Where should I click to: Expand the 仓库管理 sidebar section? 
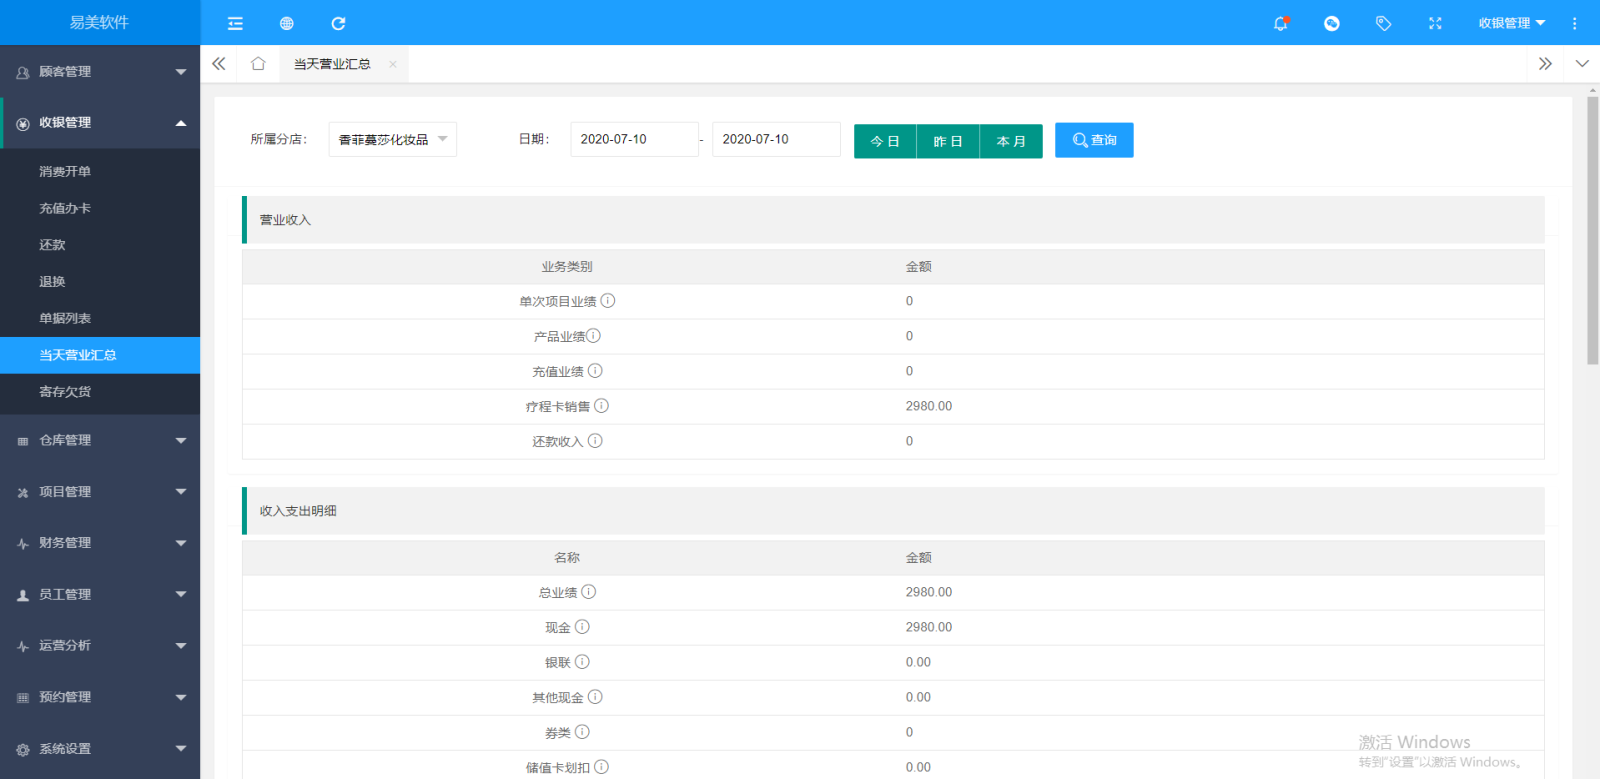[x=100, y=441]
